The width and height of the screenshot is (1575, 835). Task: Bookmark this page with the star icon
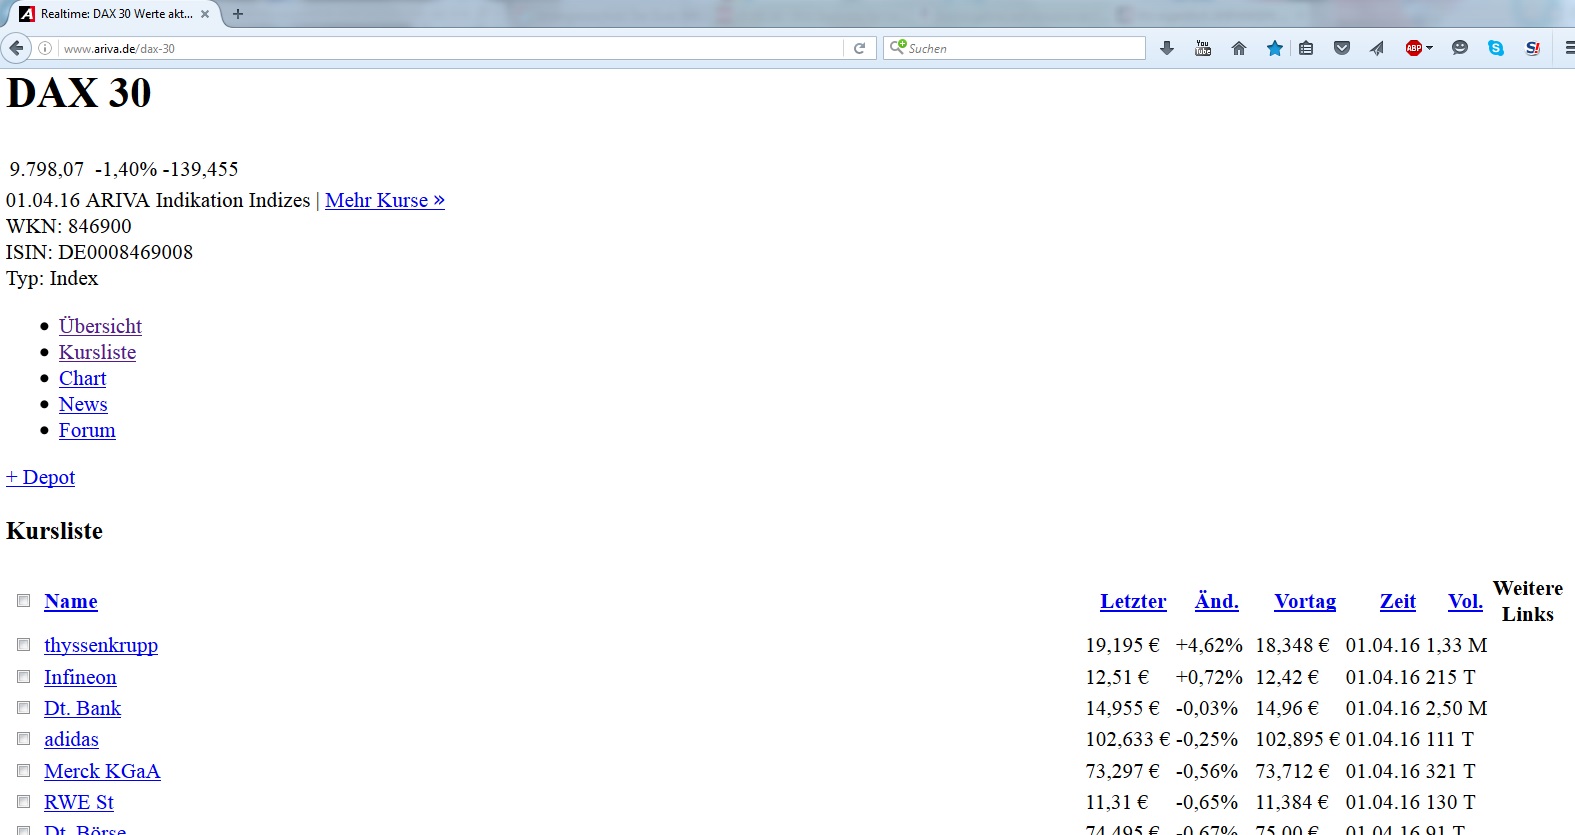(x=1275, y=48)
